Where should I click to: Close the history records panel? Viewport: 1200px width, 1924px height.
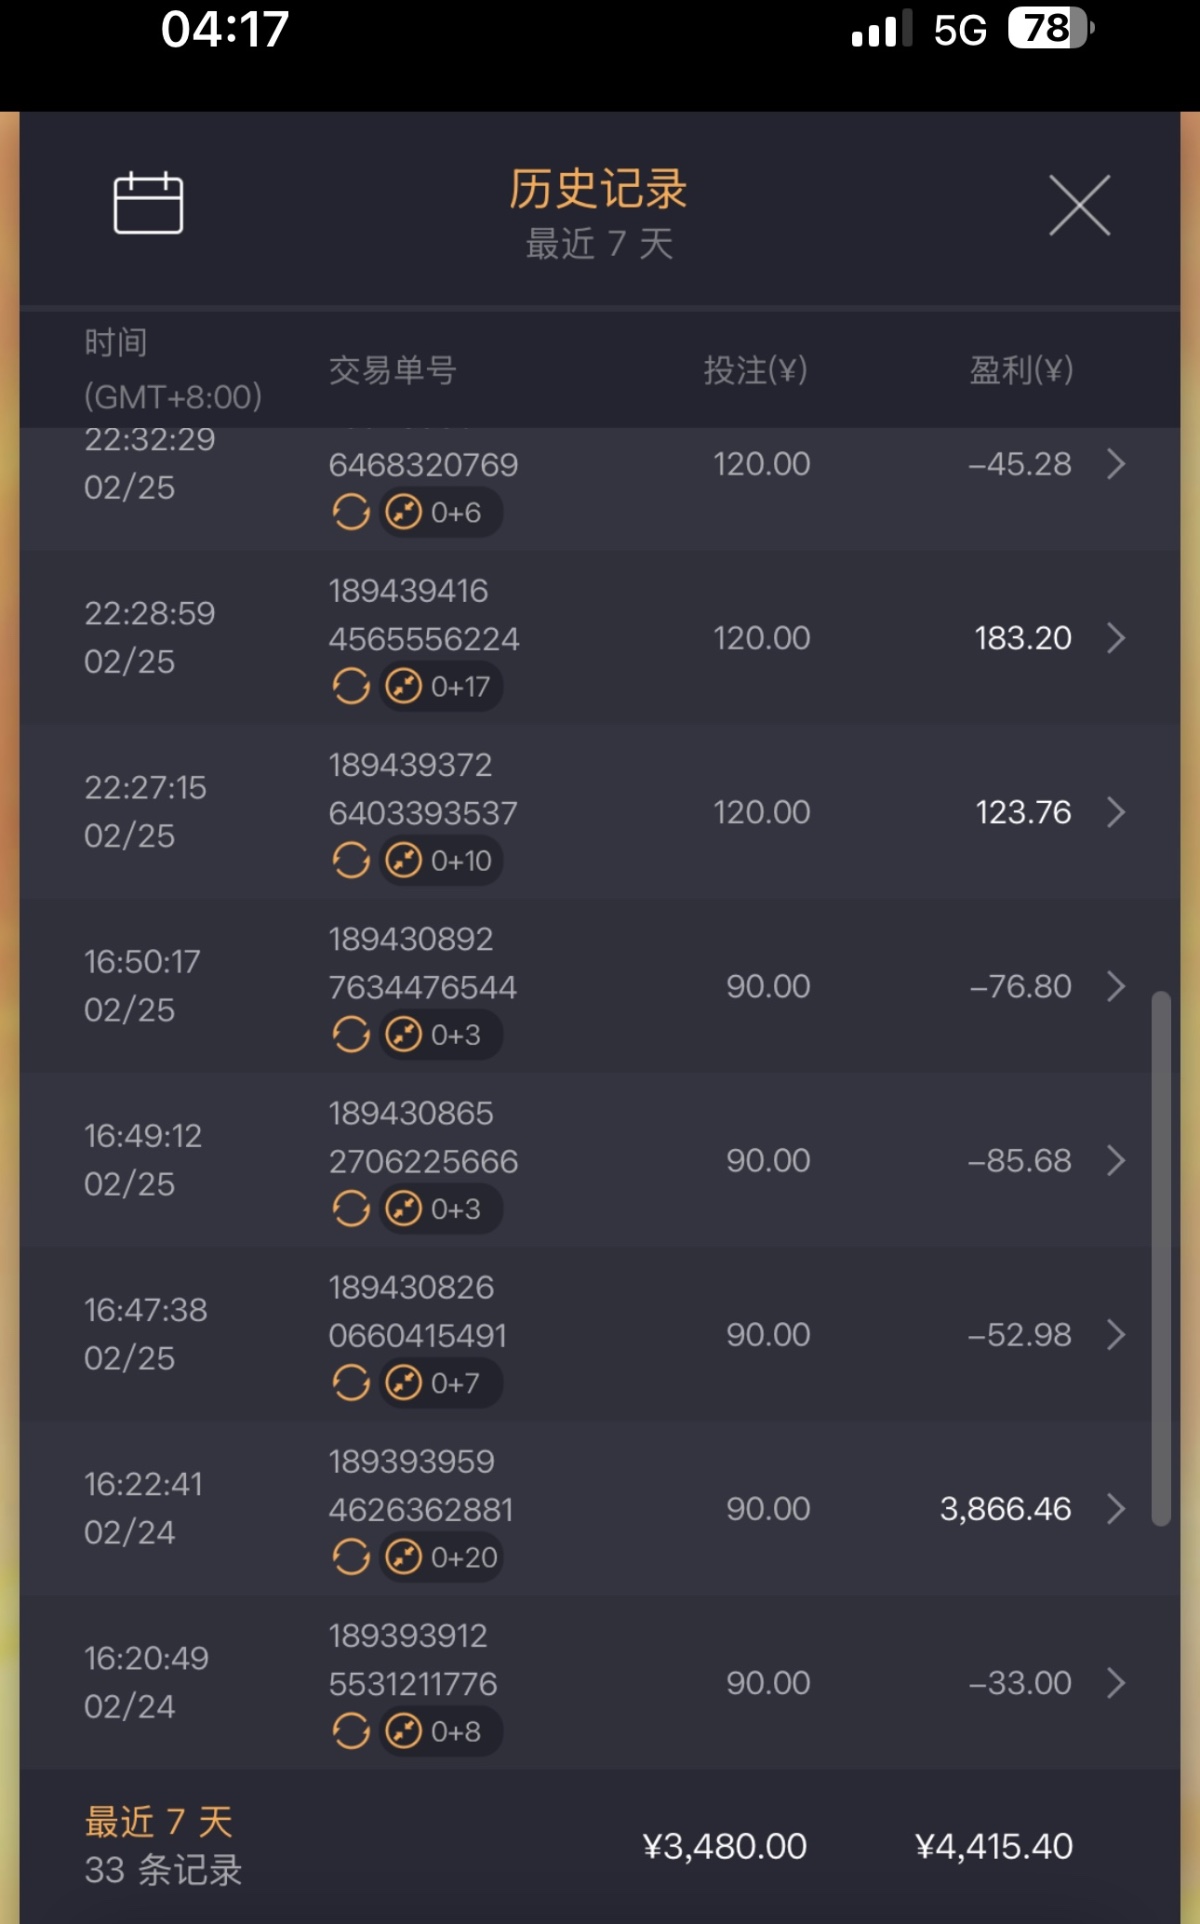point(1079,206)
